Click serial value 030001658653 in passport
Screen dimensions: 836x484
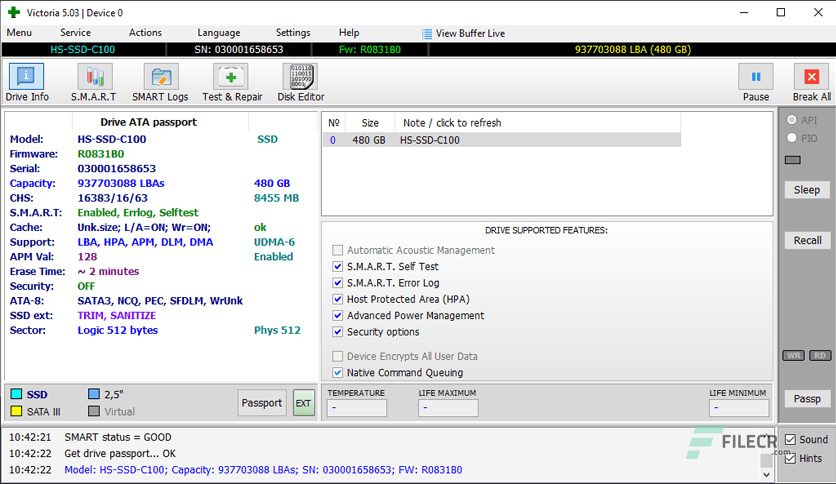pos(117,168)
